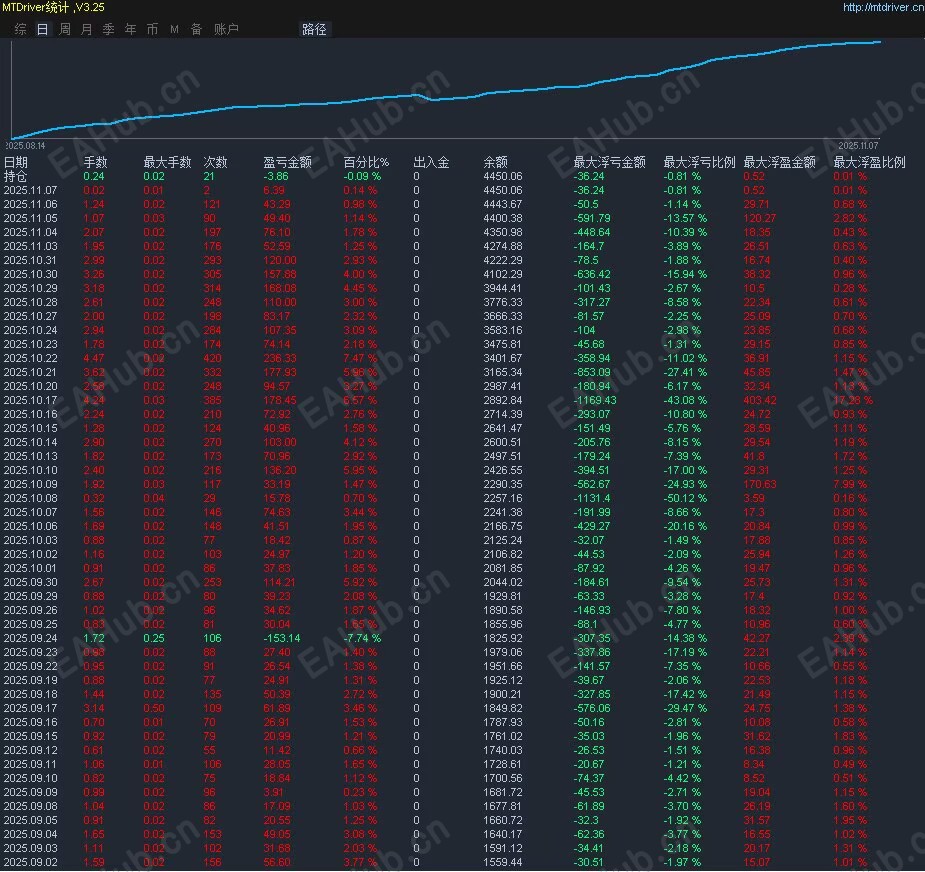The height and width of the screenshot is (872, 925).
Task: Open the 月 monthly tab
Action: tap(87, 29)
